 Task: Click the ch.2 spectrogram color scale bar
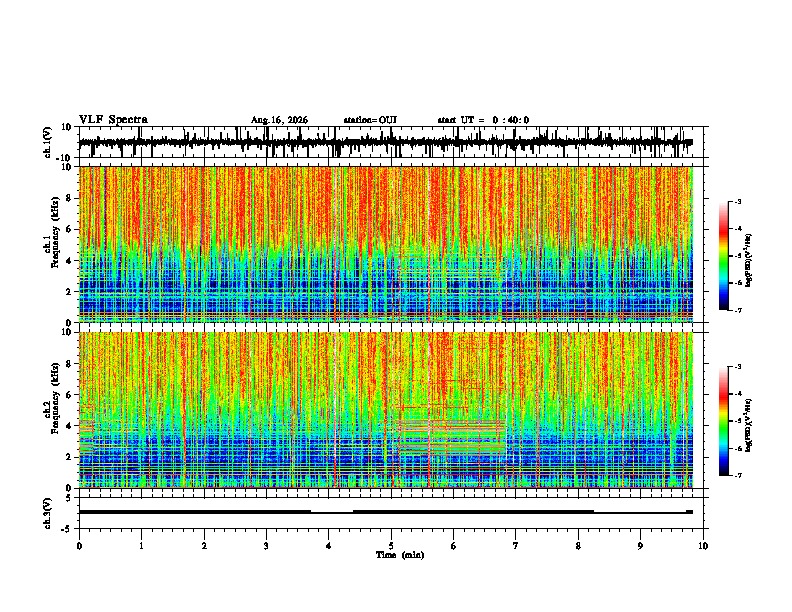point(724,421)
